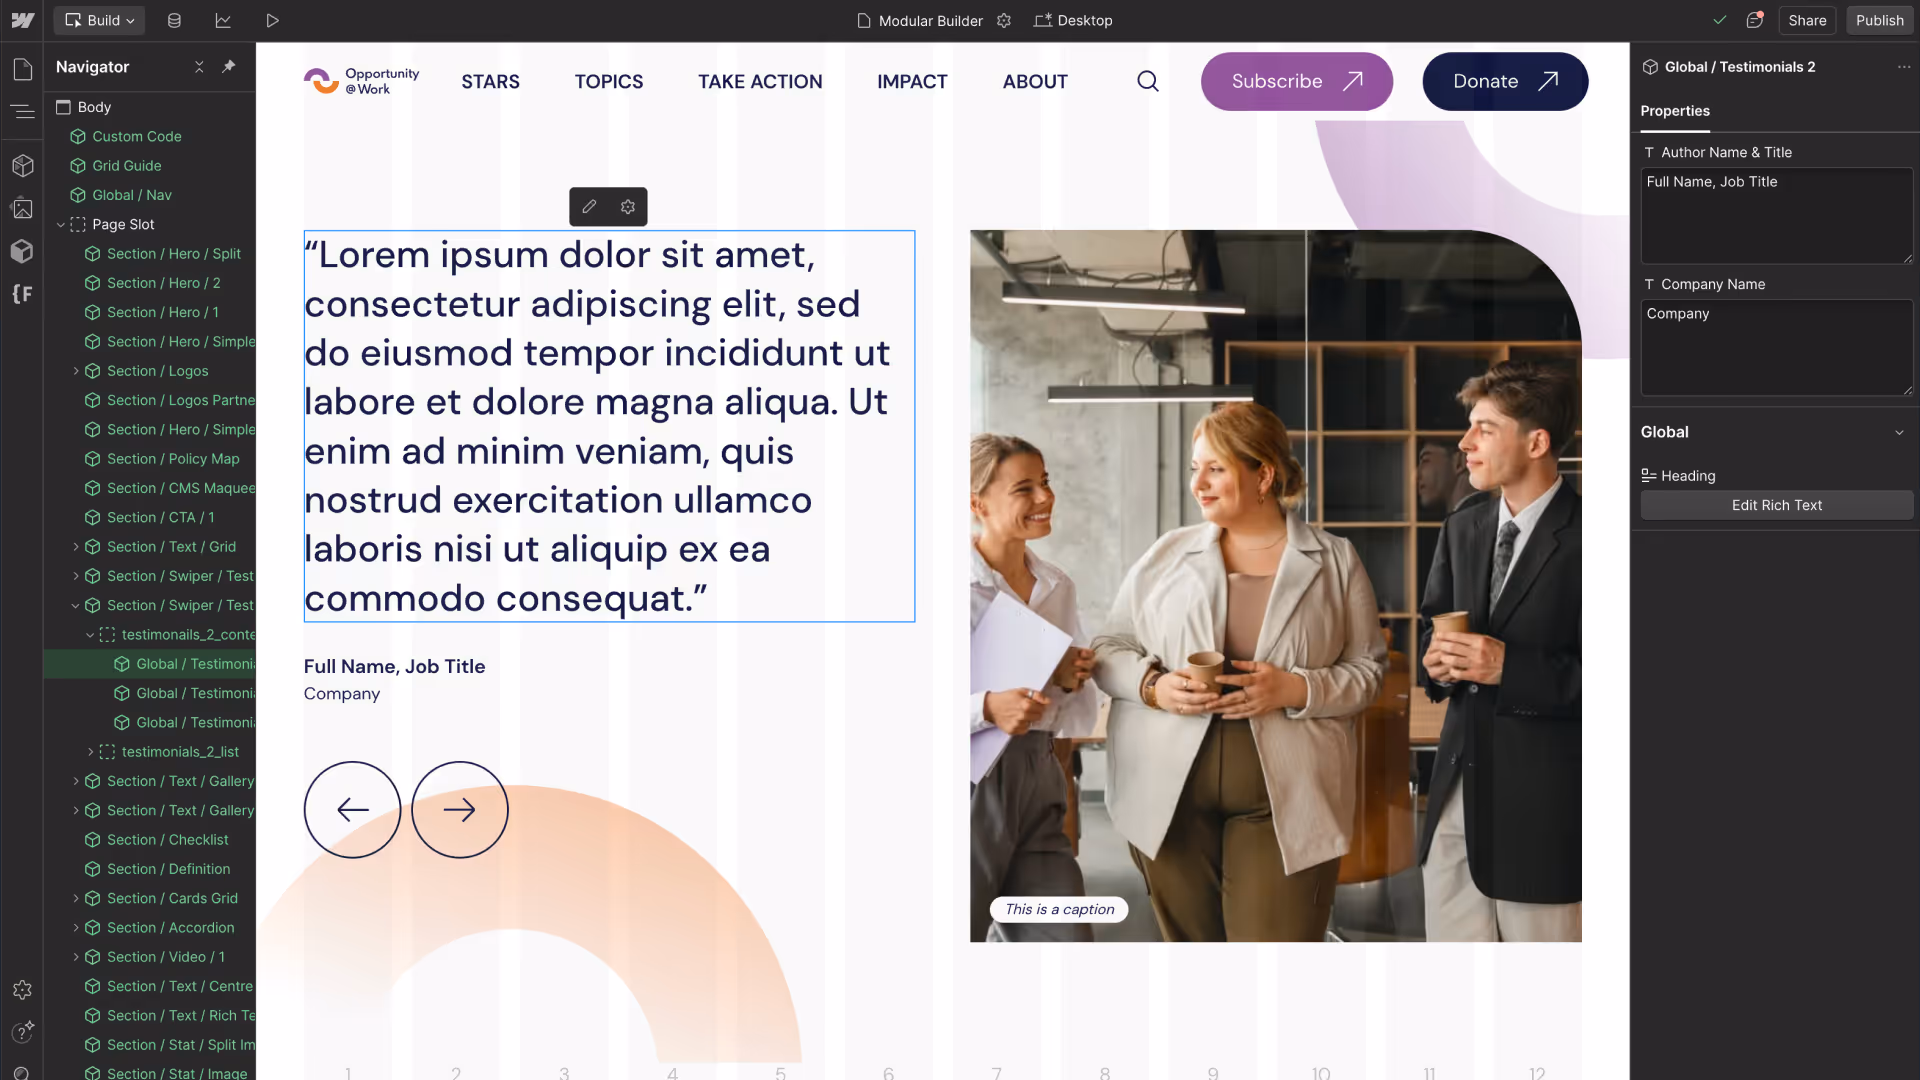Open the Build mode dropdown
1920x1080 pixels.
click(x=99, y=20)
